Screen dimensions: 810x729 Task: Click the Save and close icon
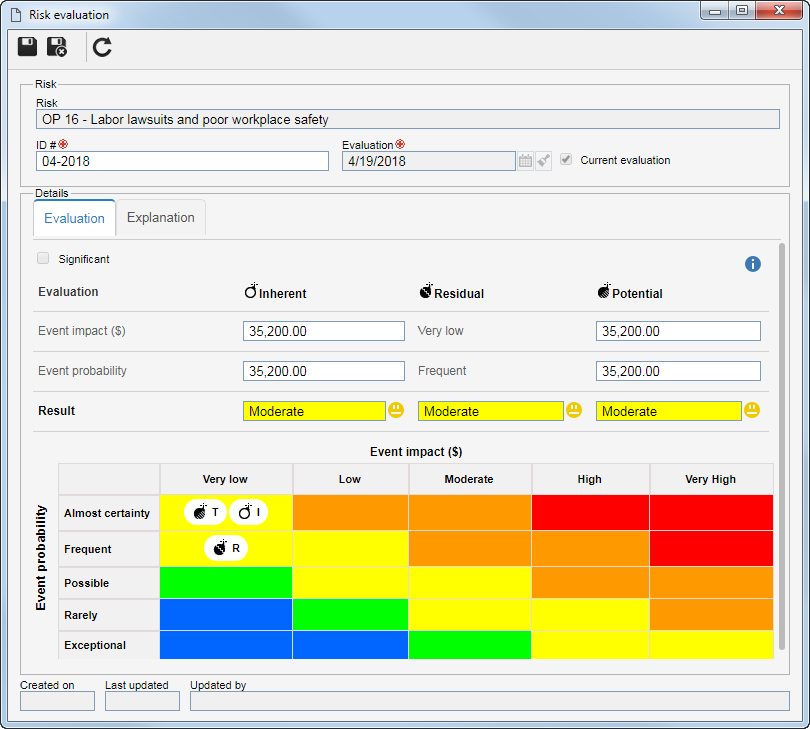coord(57,46)
